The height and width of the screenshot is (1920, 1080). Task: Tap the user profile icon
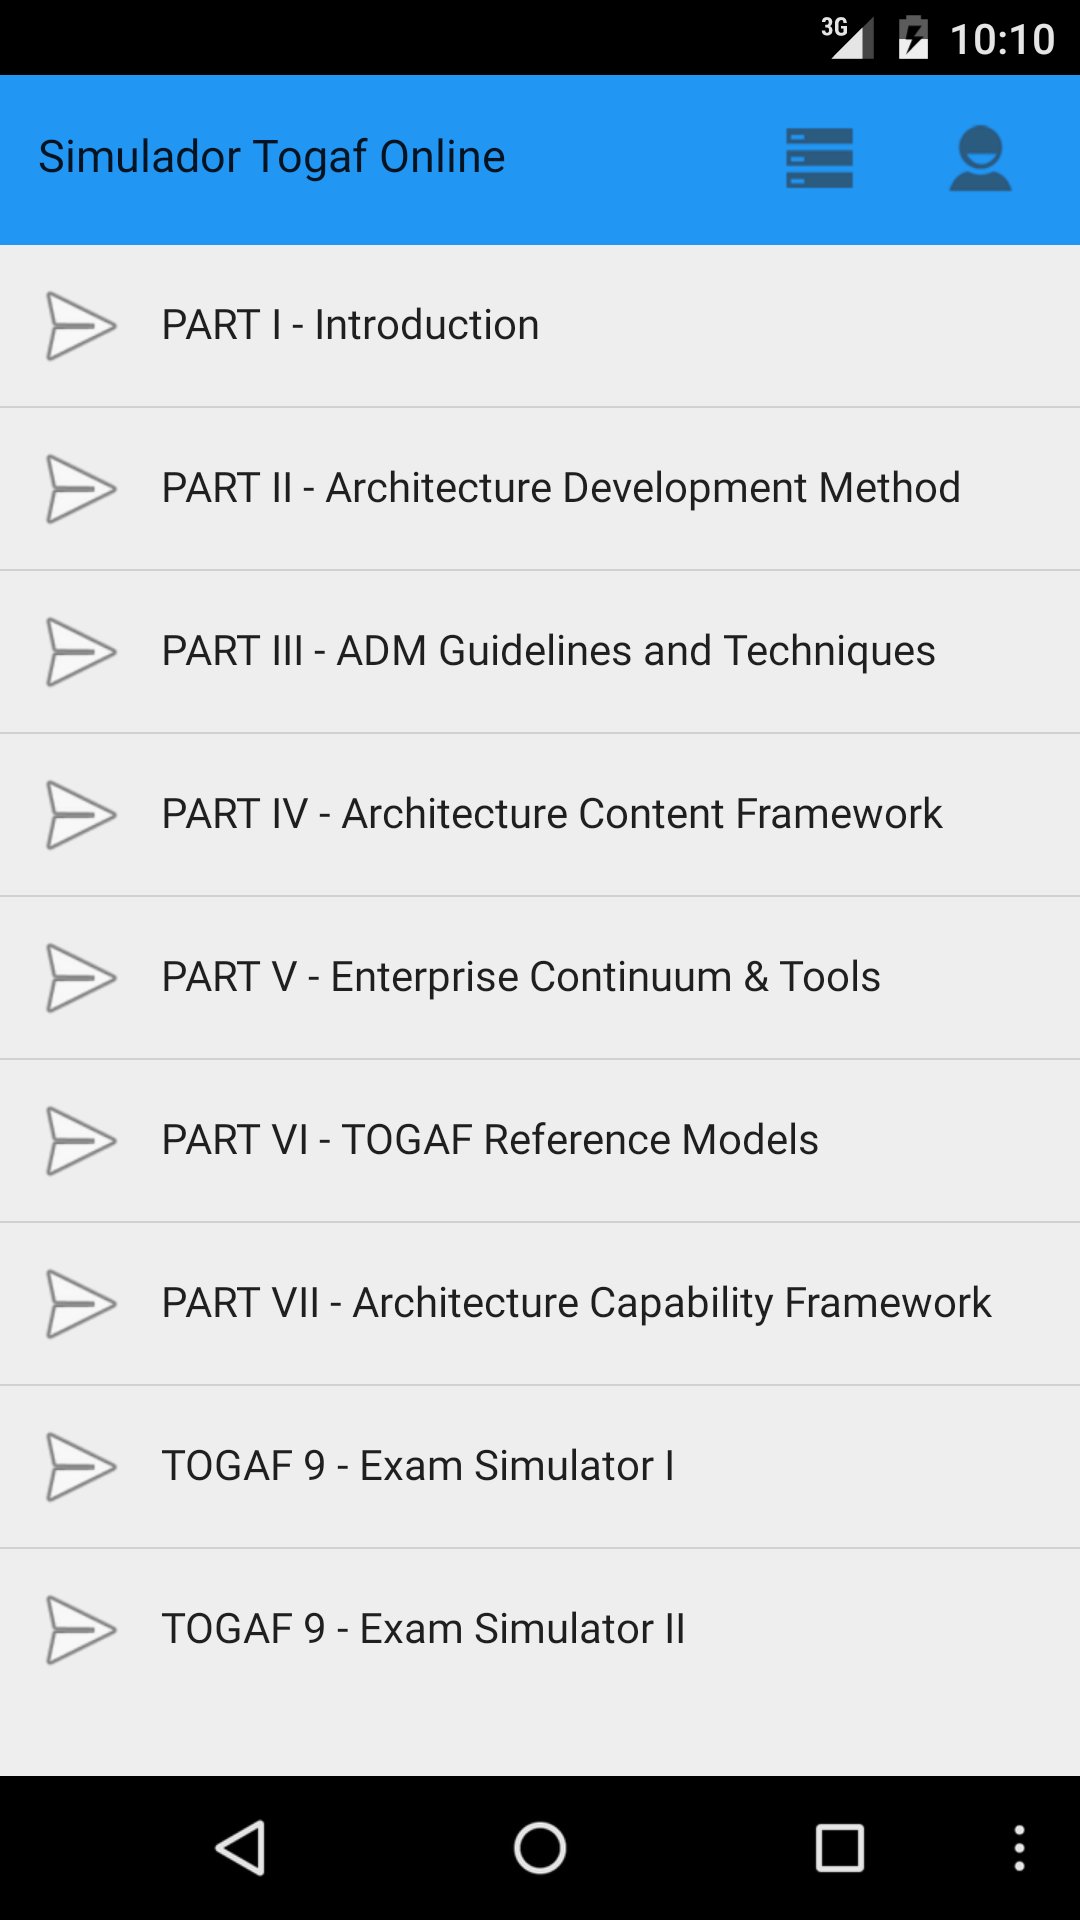tap(982, 157)
